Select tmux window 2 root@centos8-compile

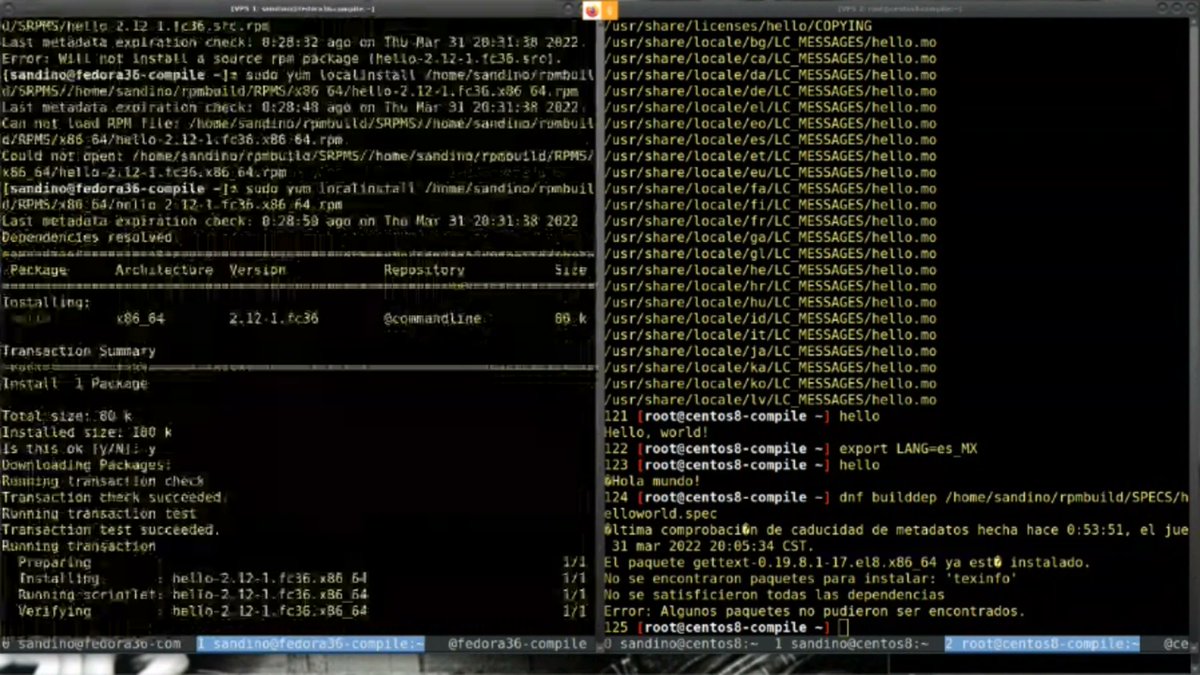click(x=1042, y=644)
